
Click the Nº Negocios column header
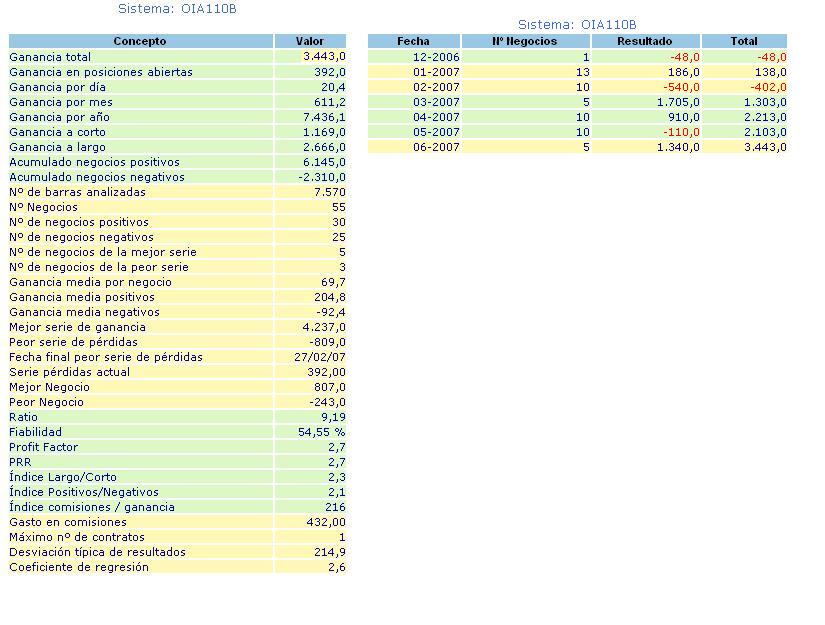[525, 41]
